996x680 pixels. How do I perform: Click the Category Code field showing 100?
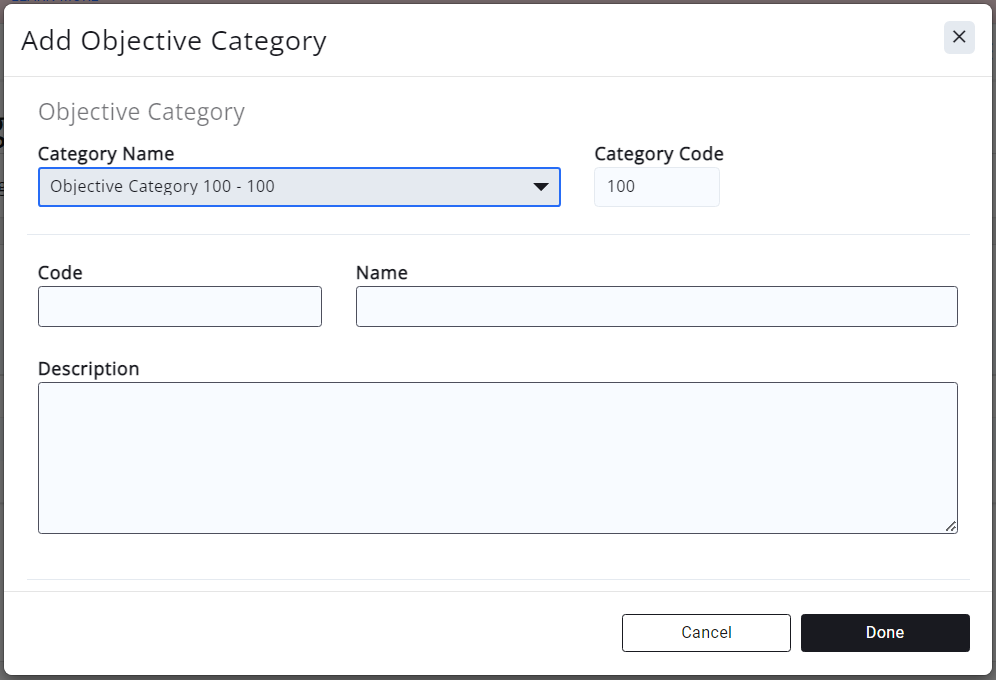pos(656,187)
